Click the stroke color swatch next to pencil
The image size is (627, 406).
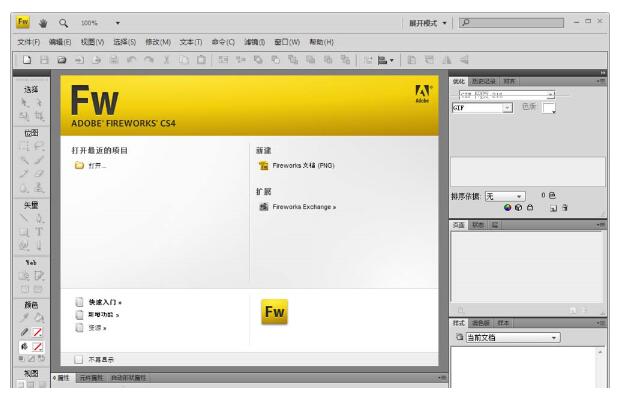[x=38, y=332]
